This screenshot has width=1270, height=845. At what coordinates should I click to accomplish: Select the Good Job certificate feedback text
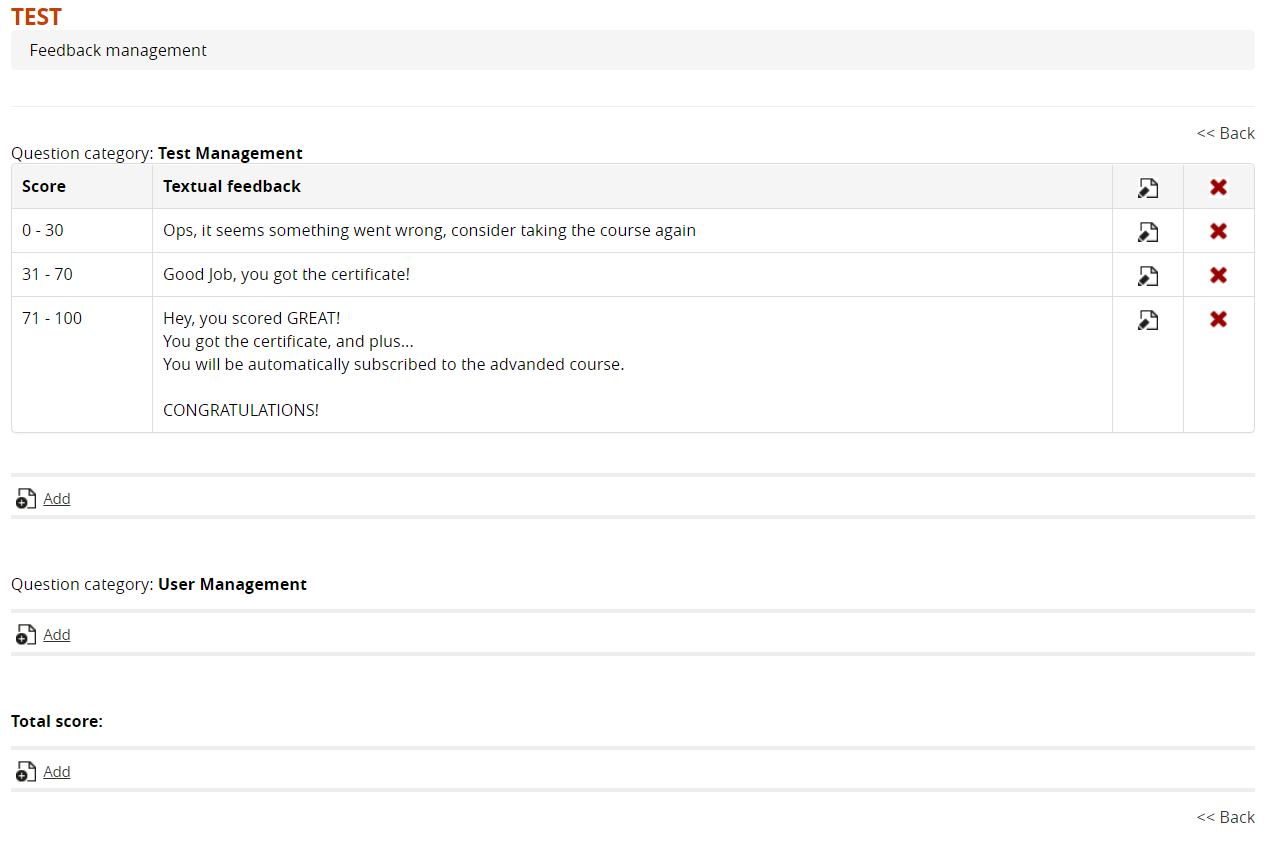point(287,274)
